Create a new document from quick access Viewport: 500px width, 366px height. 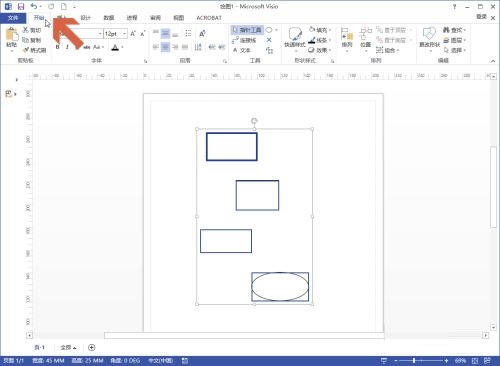(63, 6)
